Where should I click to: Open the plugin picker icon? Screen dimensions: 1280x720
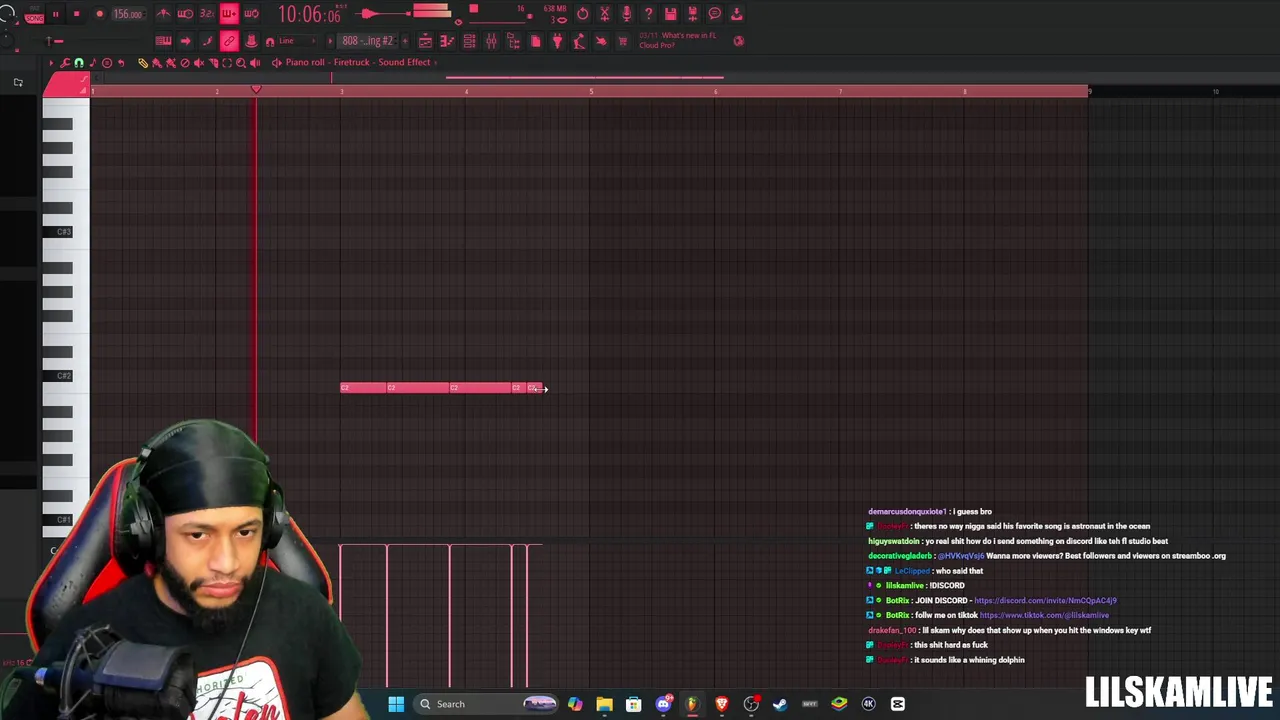click(557, 41)
